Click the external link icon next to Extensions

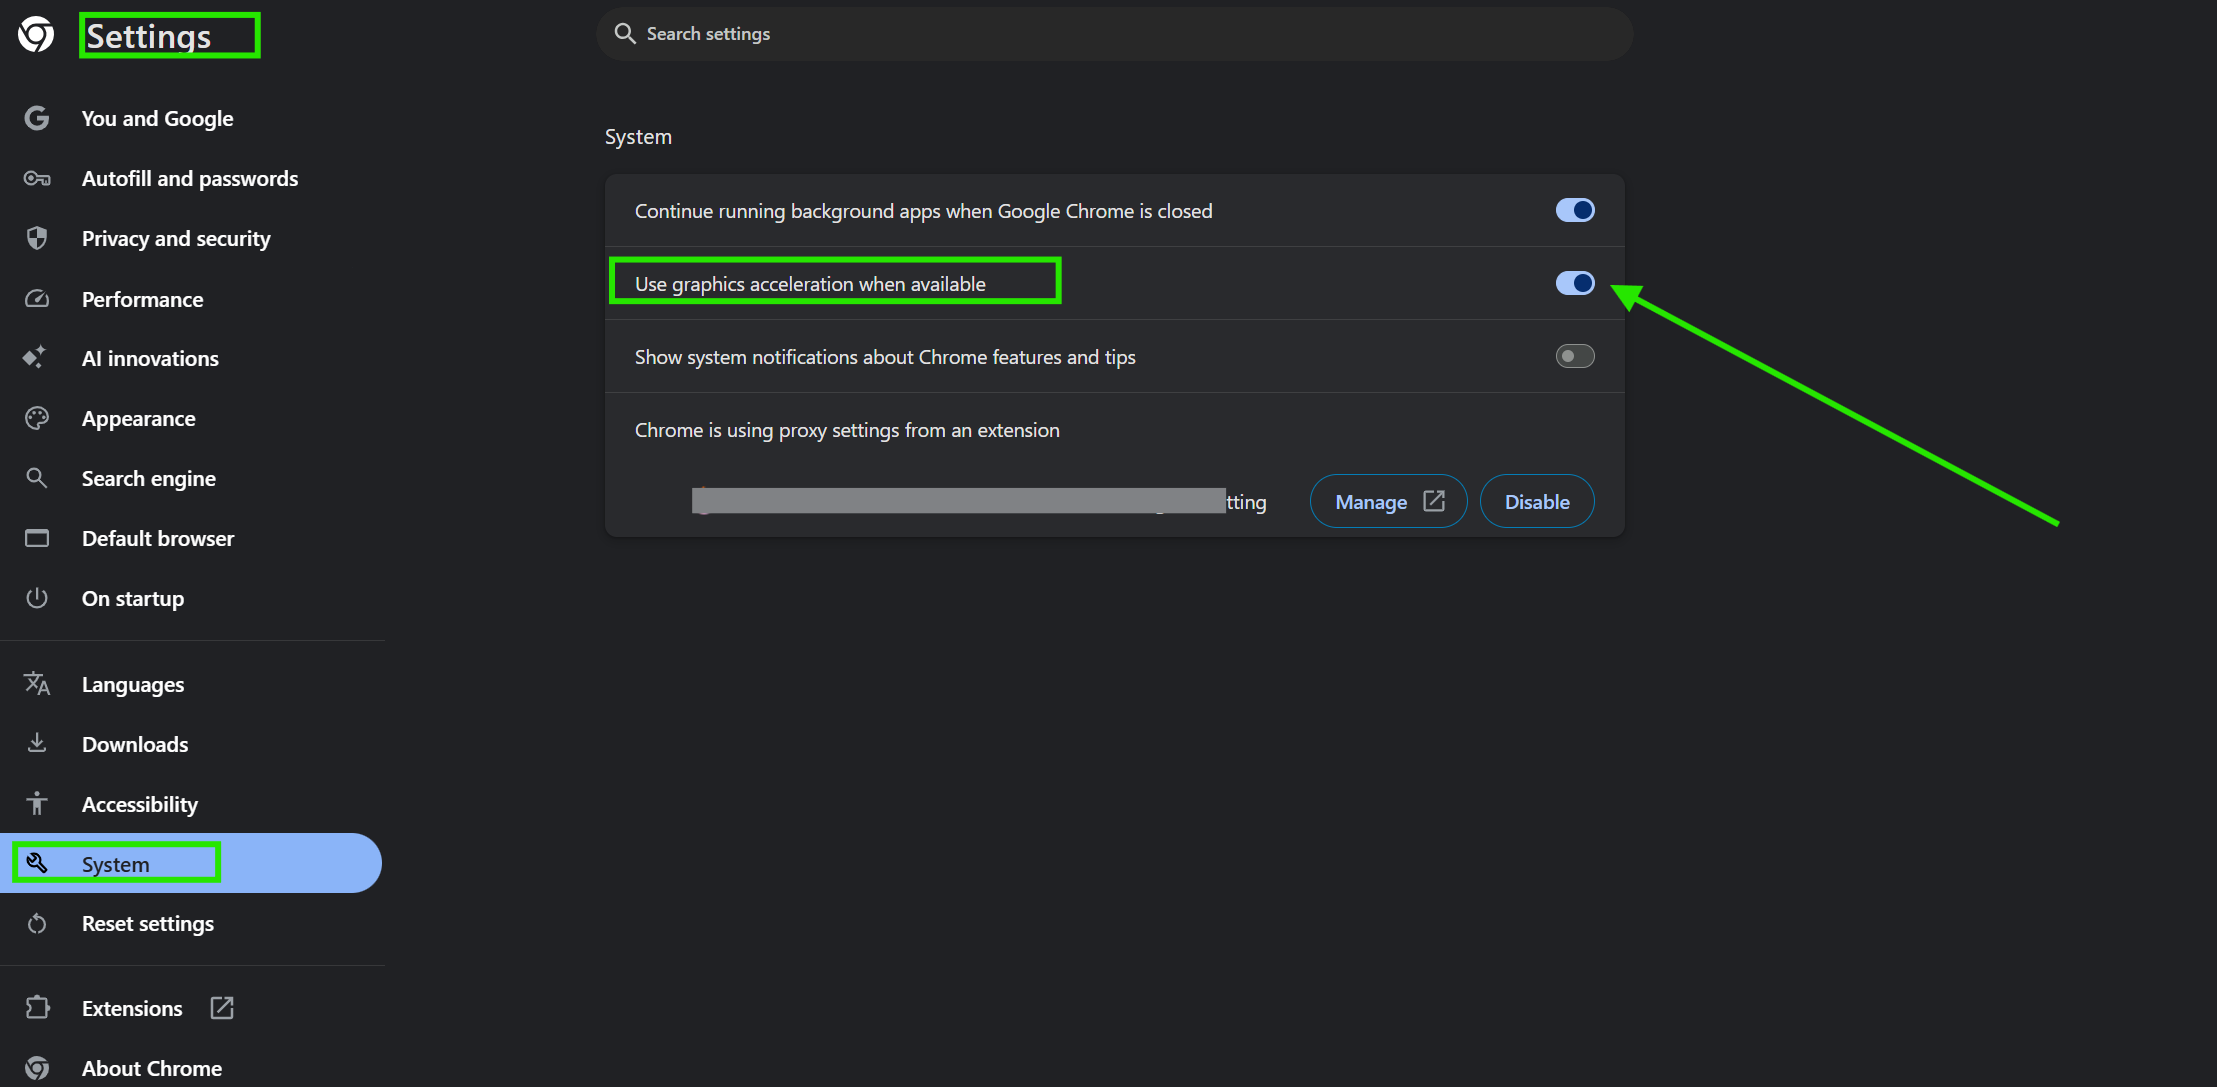pos(222,1008)
